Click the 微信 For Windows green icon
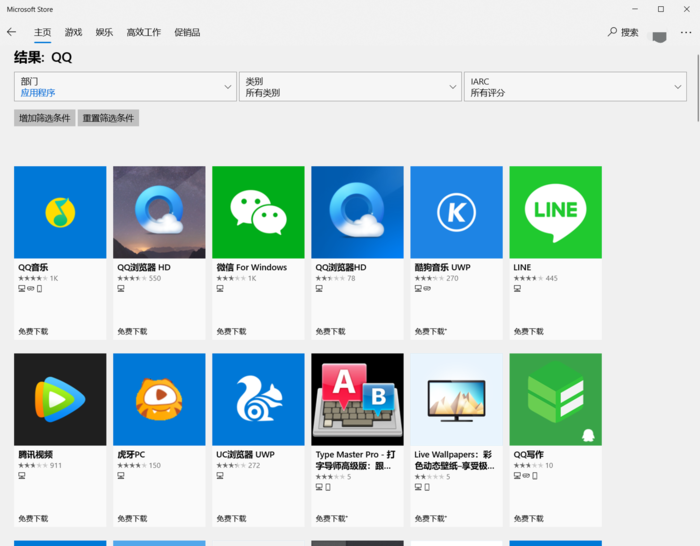 click(x=258, y=212)
